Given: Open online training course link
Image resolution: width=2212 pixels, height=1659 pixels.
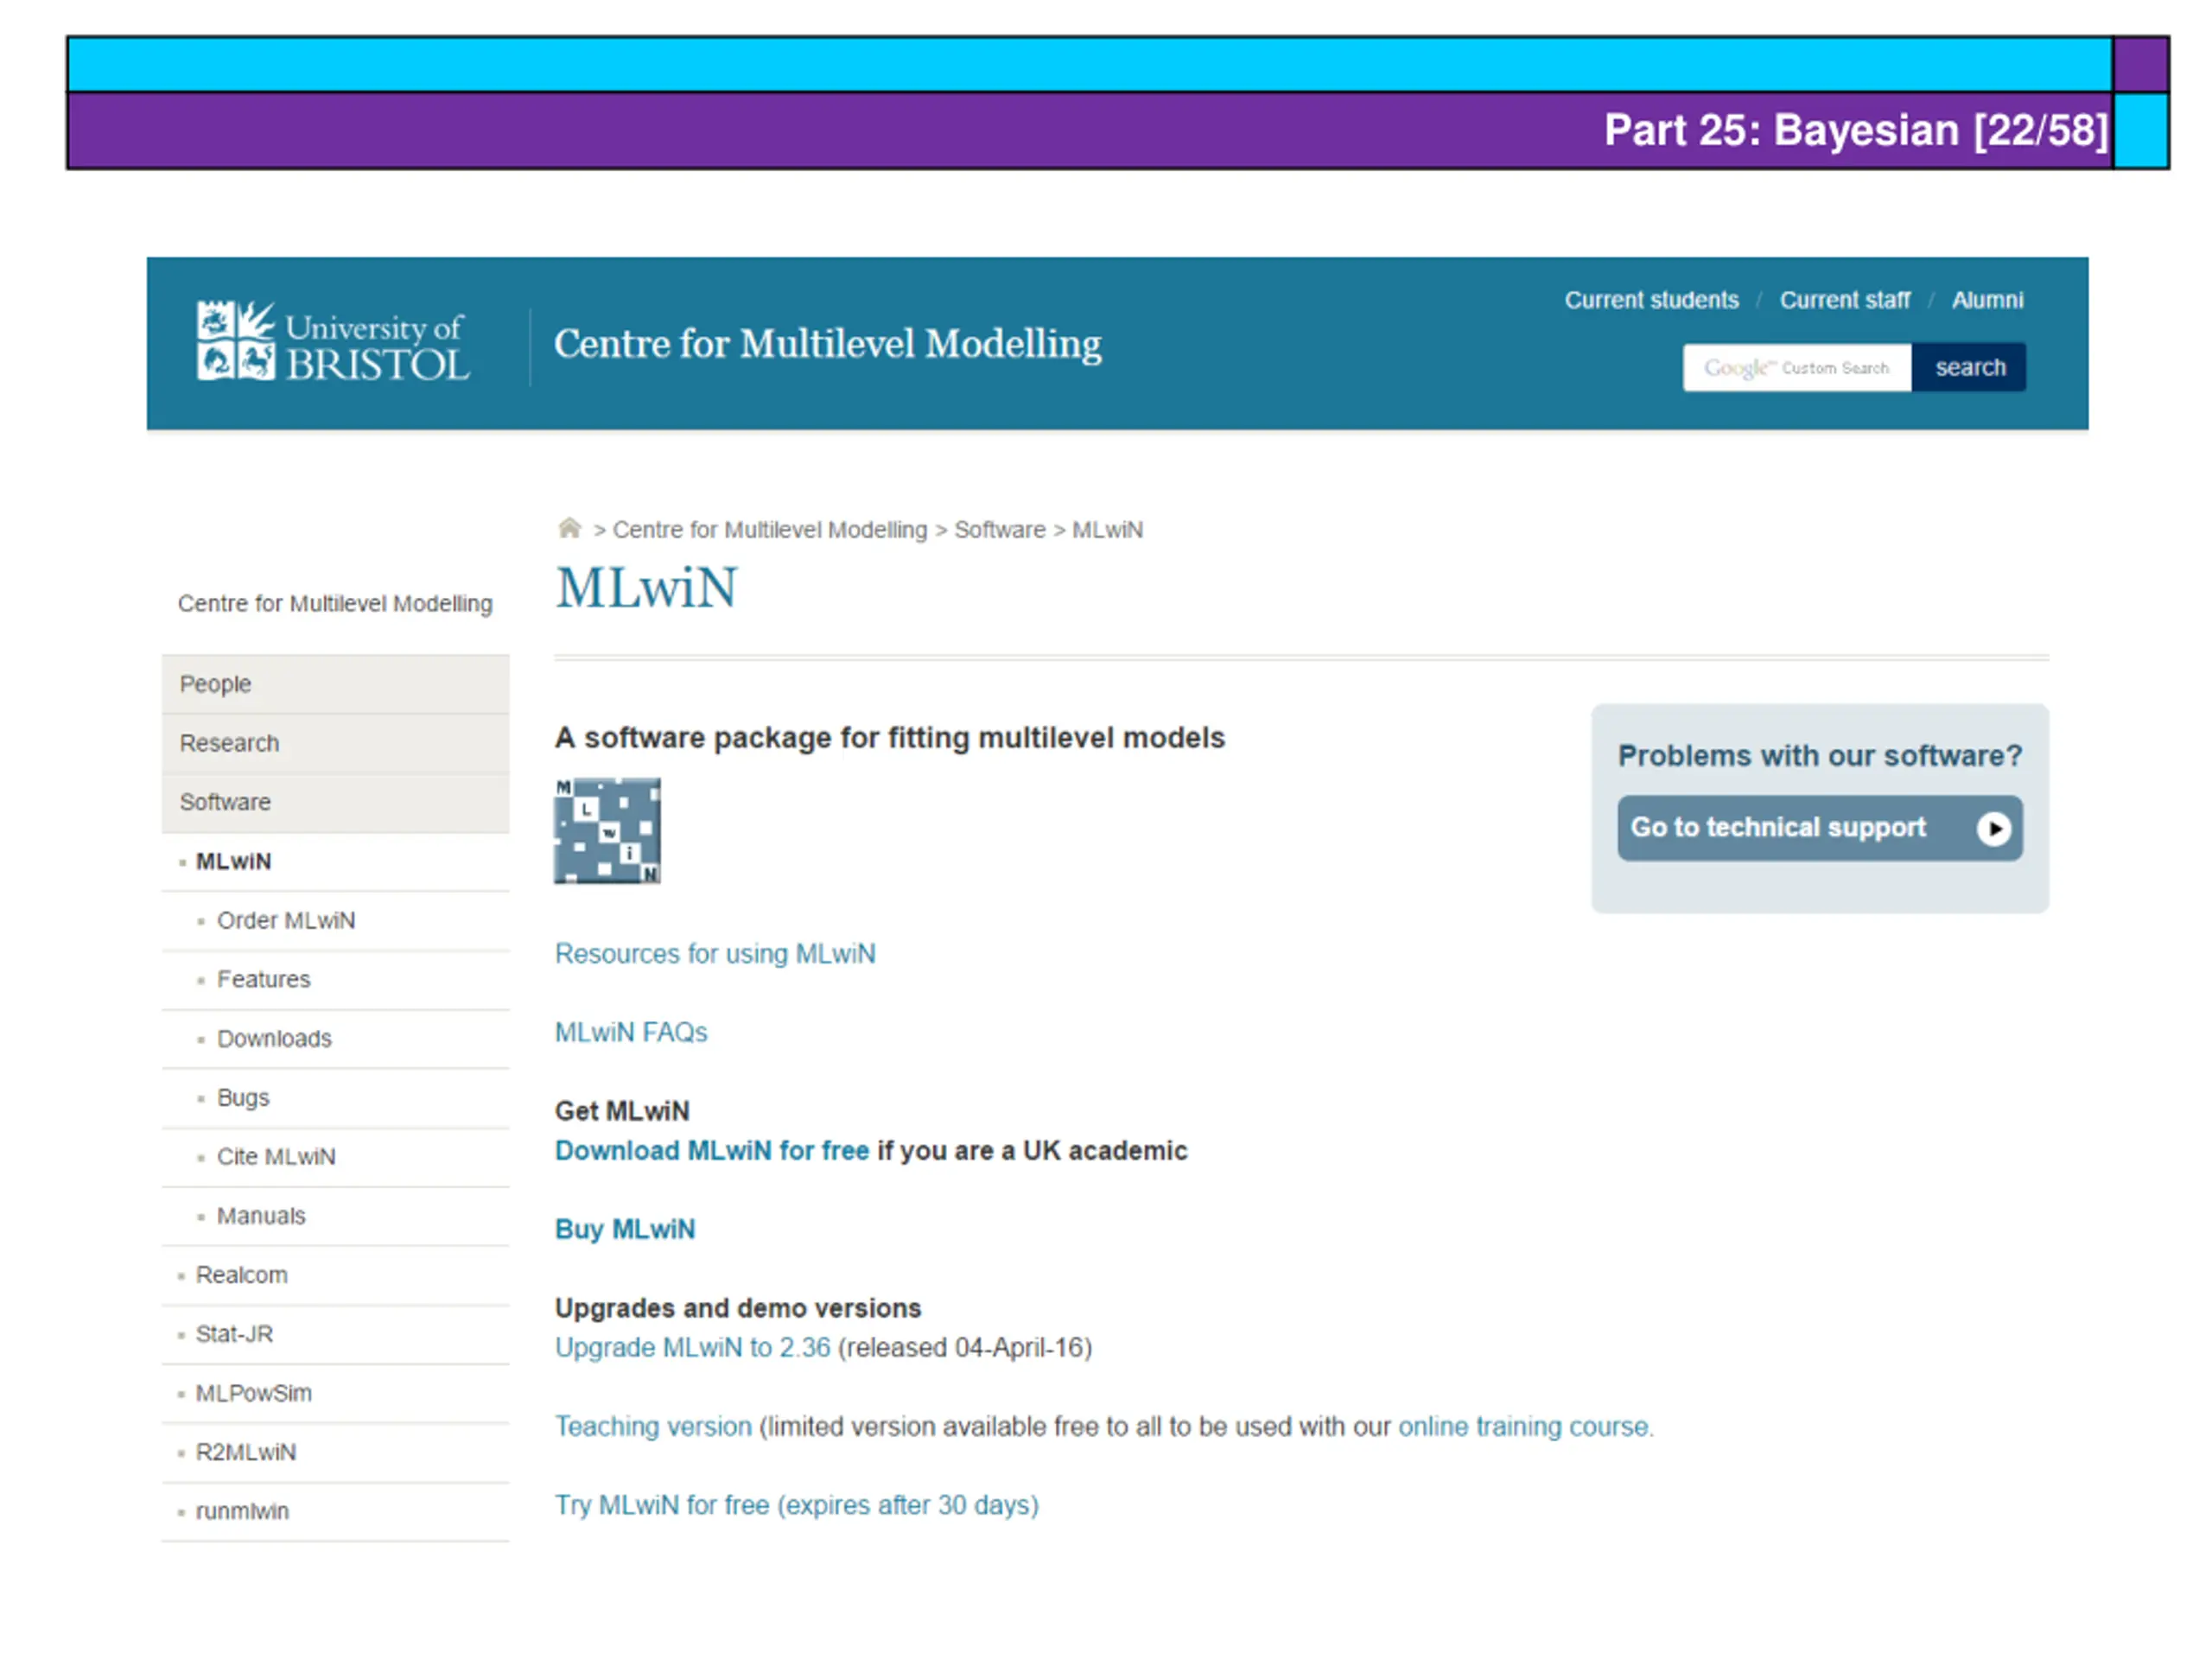Looking at the screenshot, I should [1523, 1427].
